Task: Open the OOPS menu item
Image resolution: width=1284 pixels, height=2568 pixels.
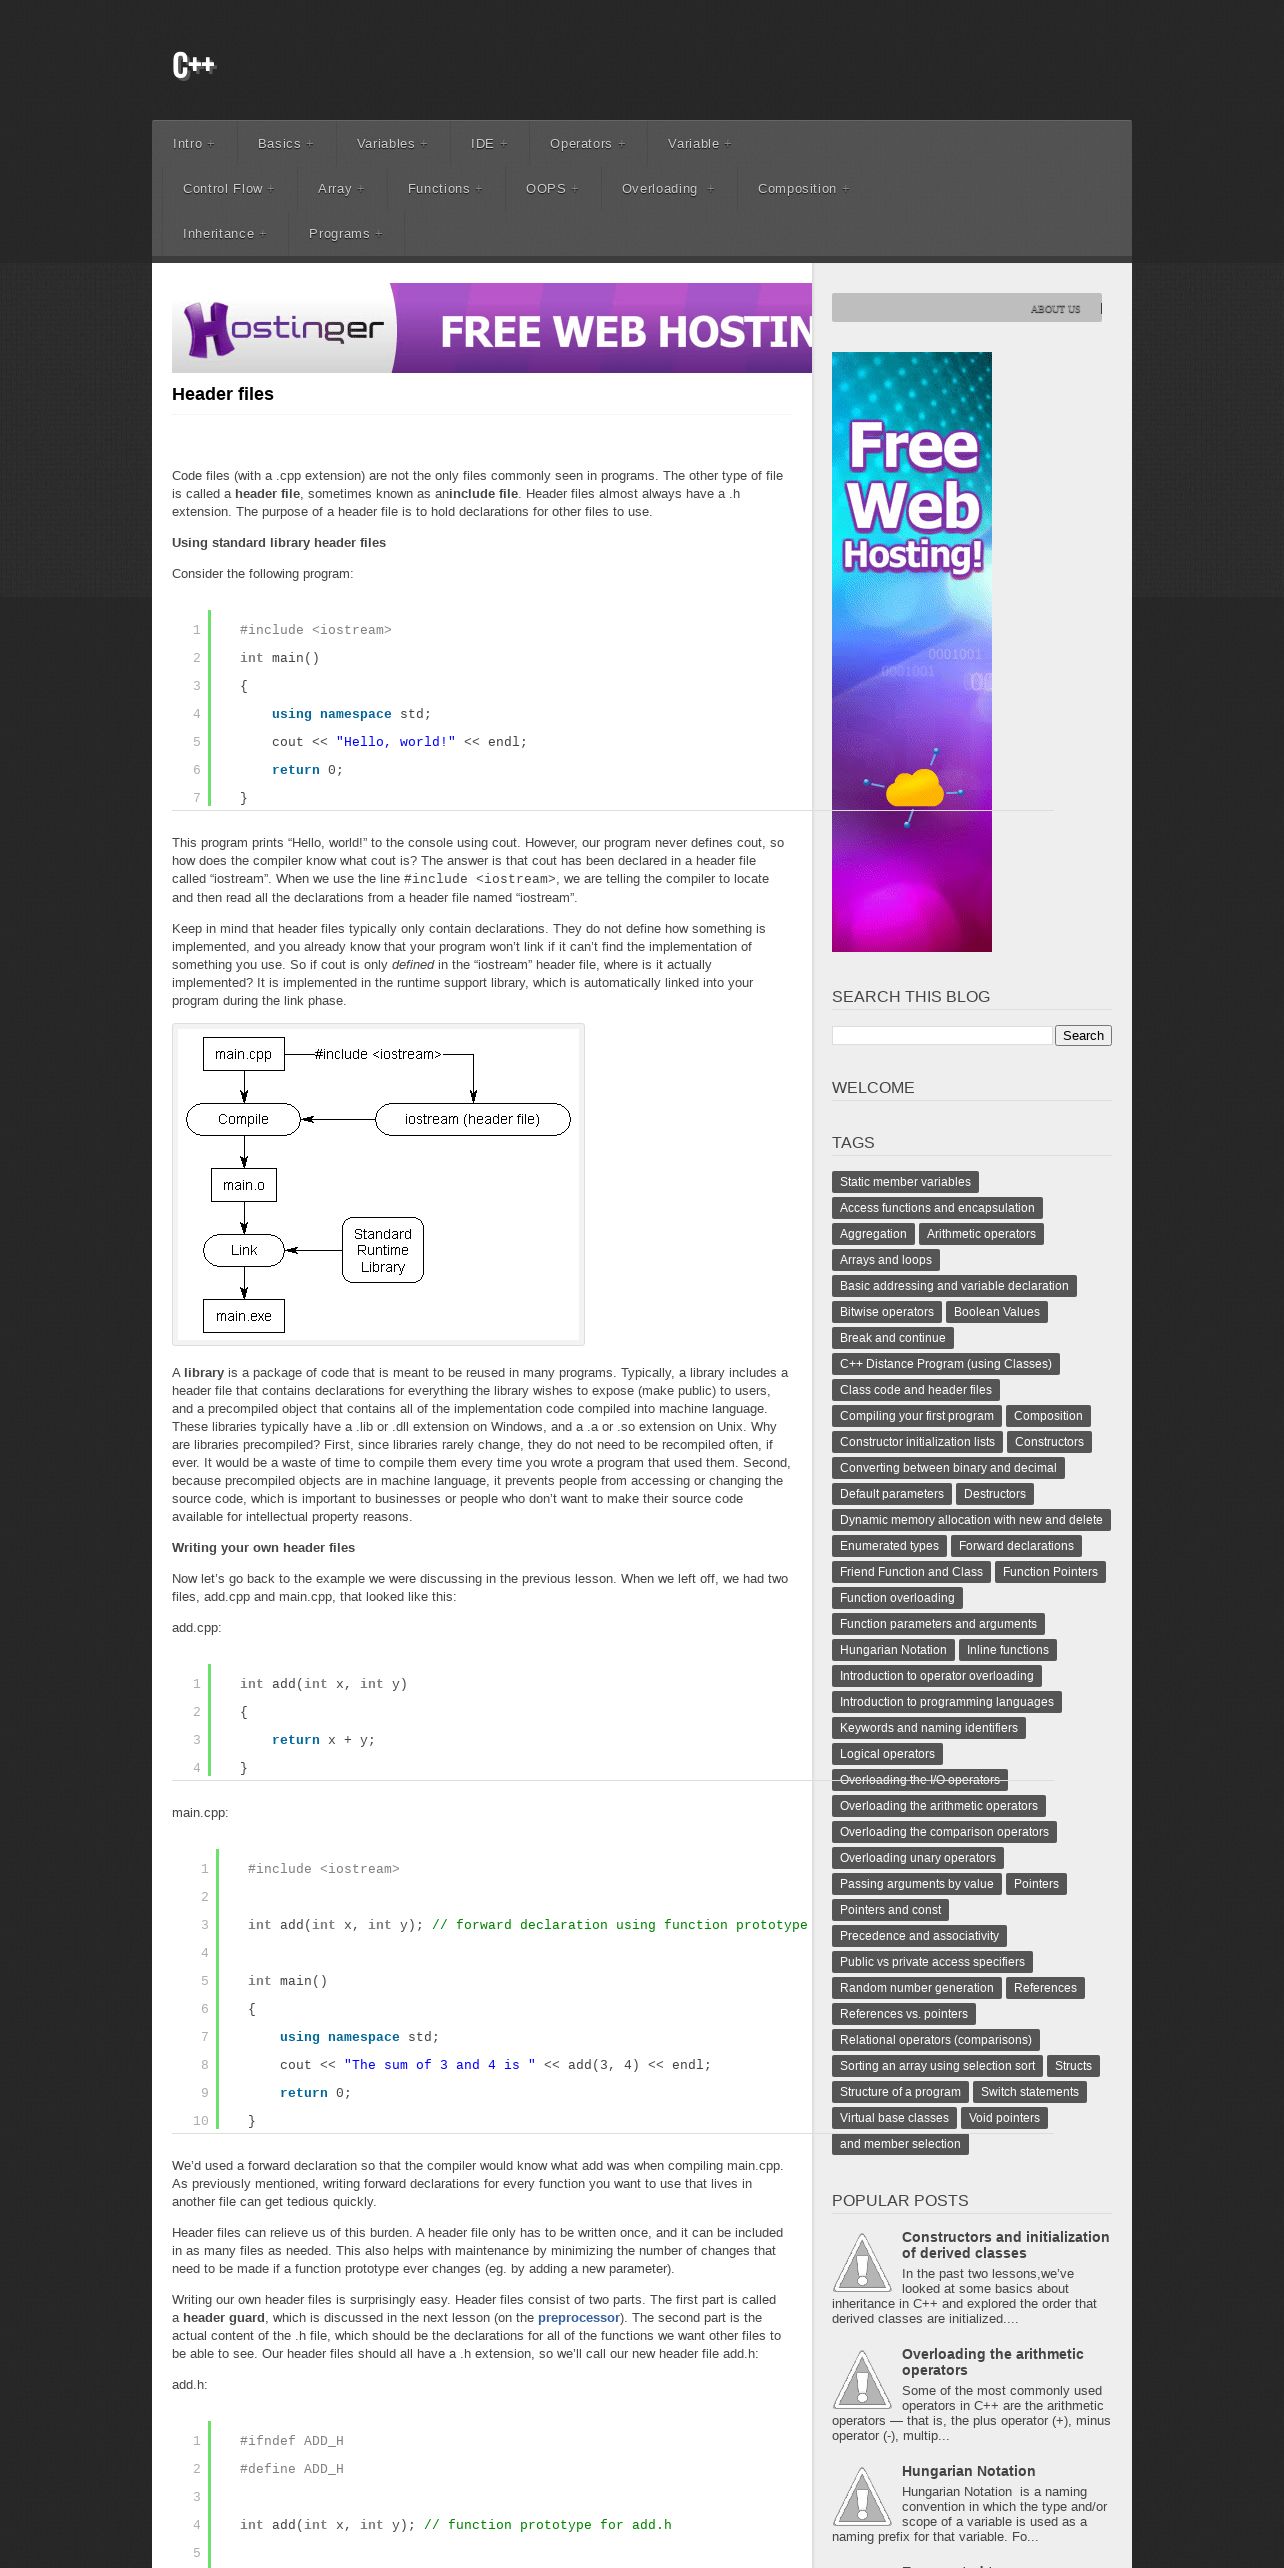Action: click(552, 188)
